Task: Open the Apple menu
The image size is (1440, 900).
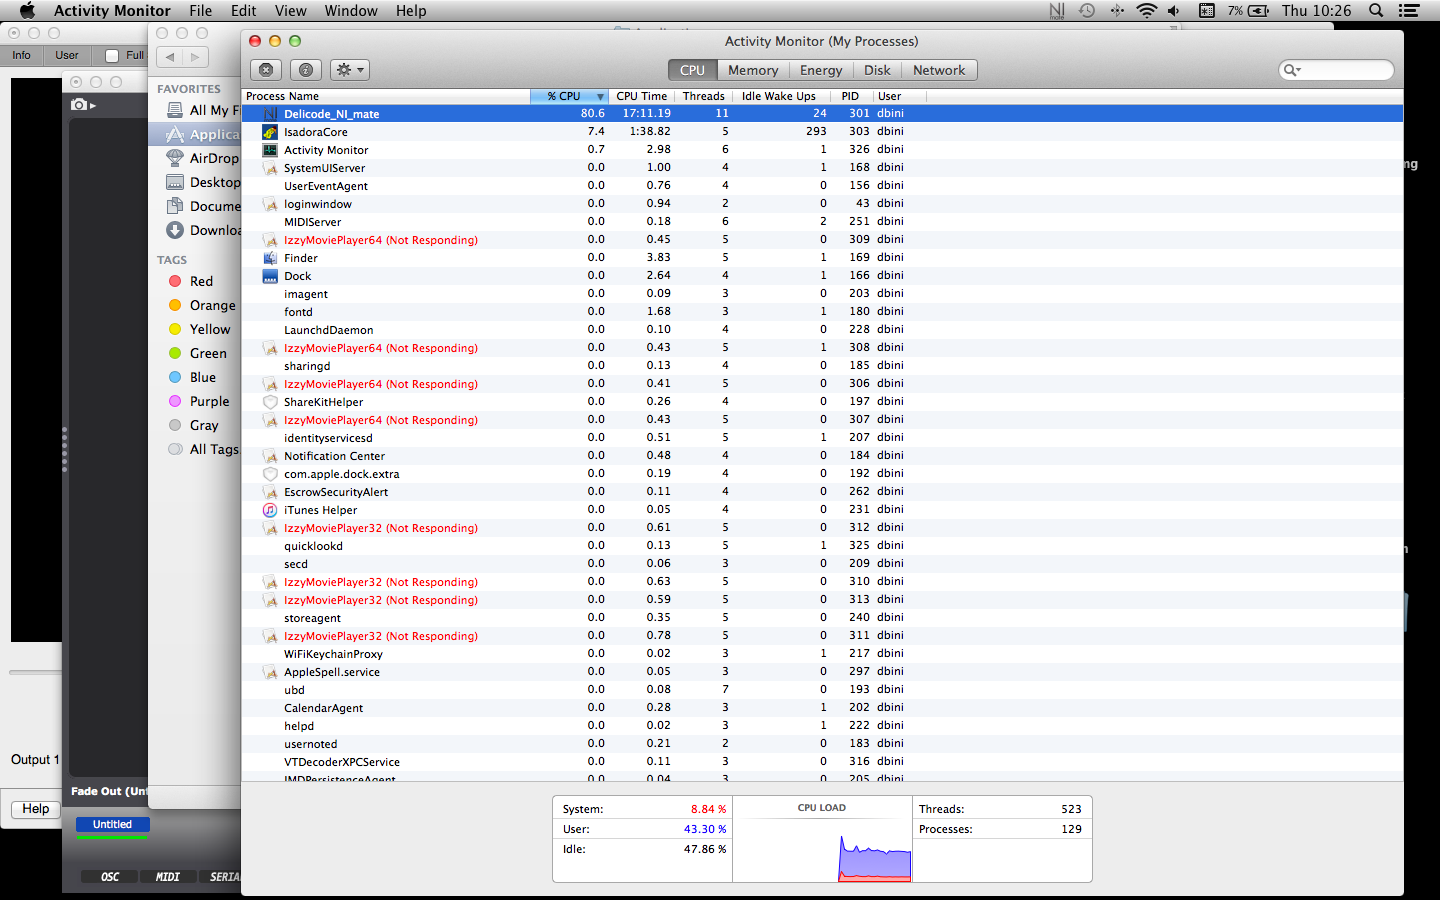Action: [x=27, y=11]
